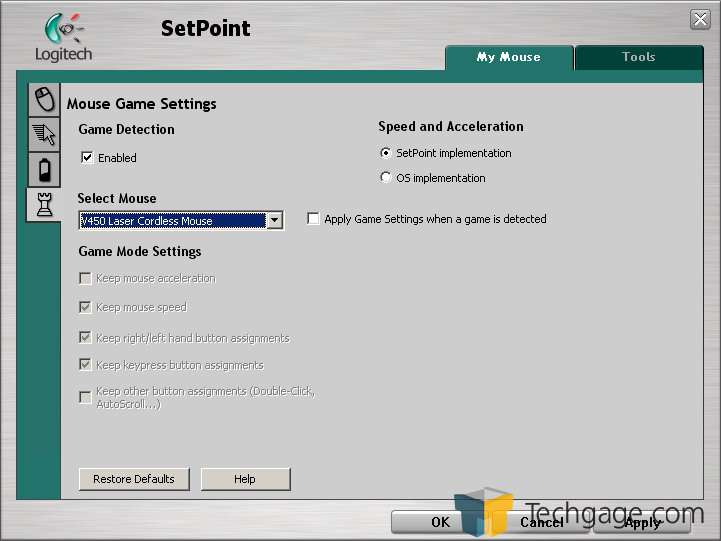Viewport: 721px width, 541px height.
Task: Toggle Keep mouse acceleration checkbox
Action: point(85,278)
